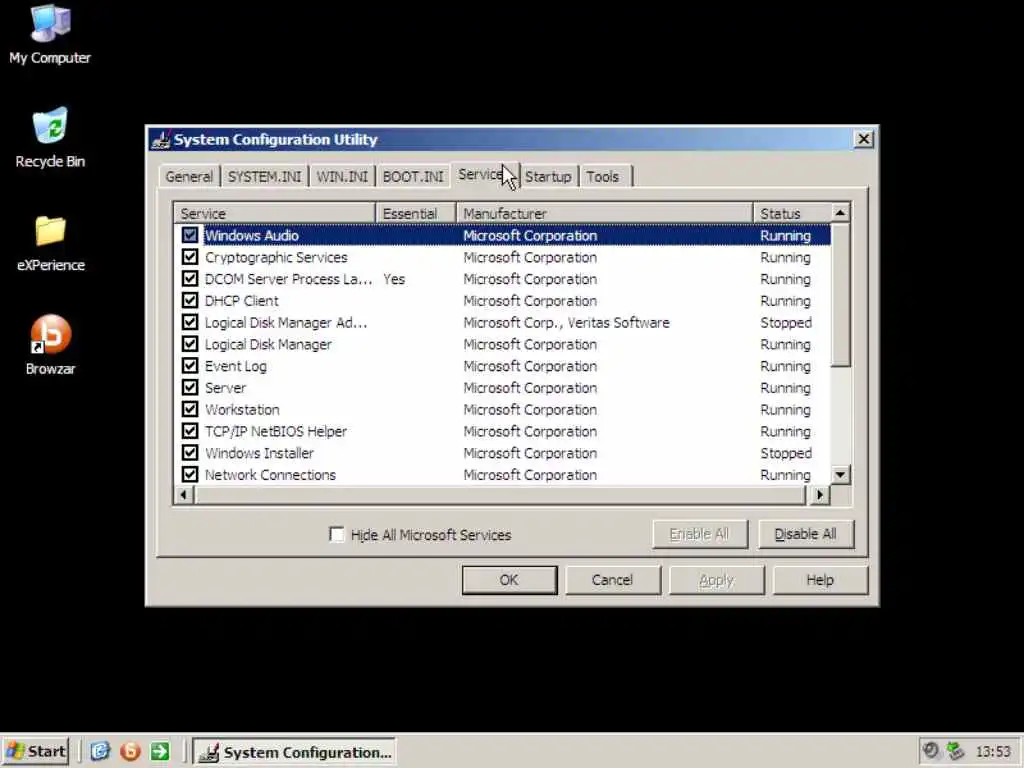Click the green computer tray icon by the clock
This screenshot has height=768, width=1024.
pyautogui.click(x=955, y=751)
